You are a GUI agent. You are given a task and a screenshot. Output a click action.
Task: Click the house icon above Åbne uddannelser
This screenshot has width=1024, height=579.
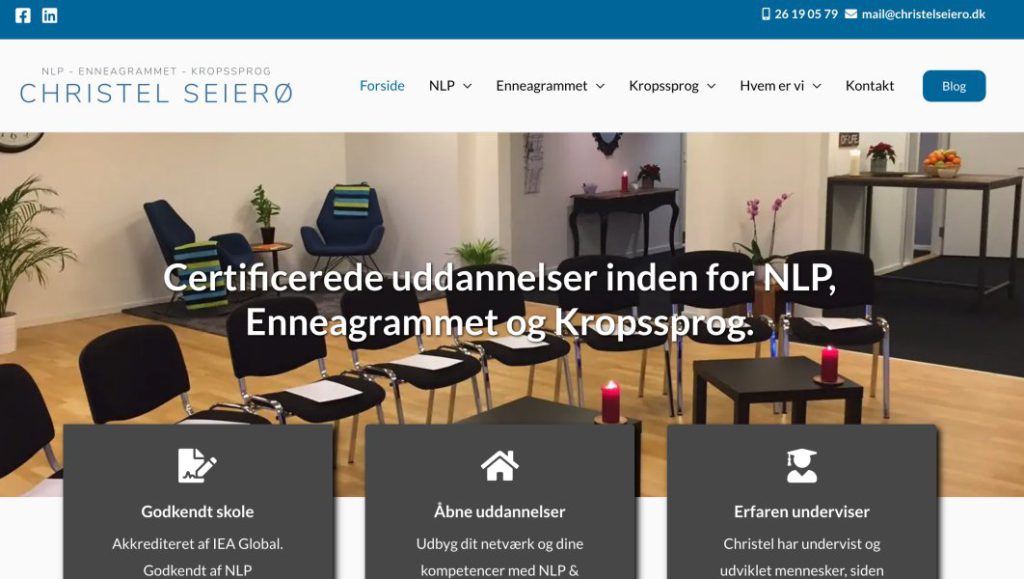point(500,465)
